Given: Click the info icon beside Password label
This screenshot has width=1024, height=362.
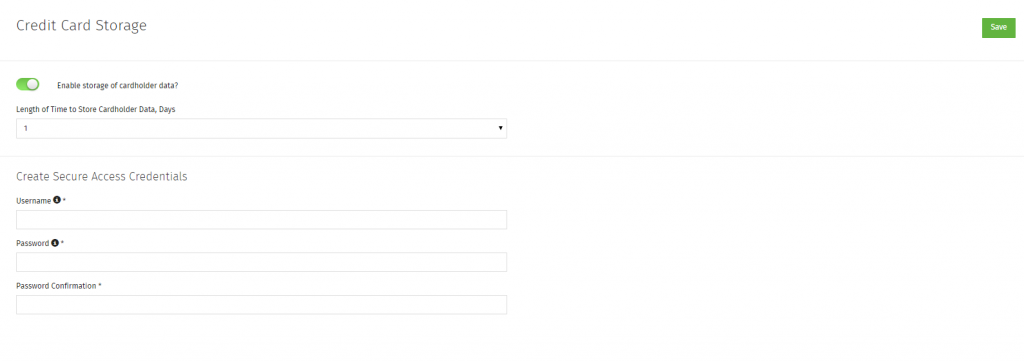Looking at the screenshot, I should tap(55, 243).
